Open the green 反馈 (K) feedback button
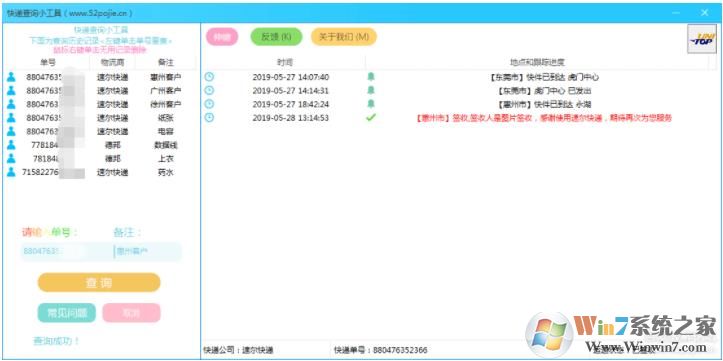Image resolution: width=723 pixels, height=361 pixels. pos(276,37)
